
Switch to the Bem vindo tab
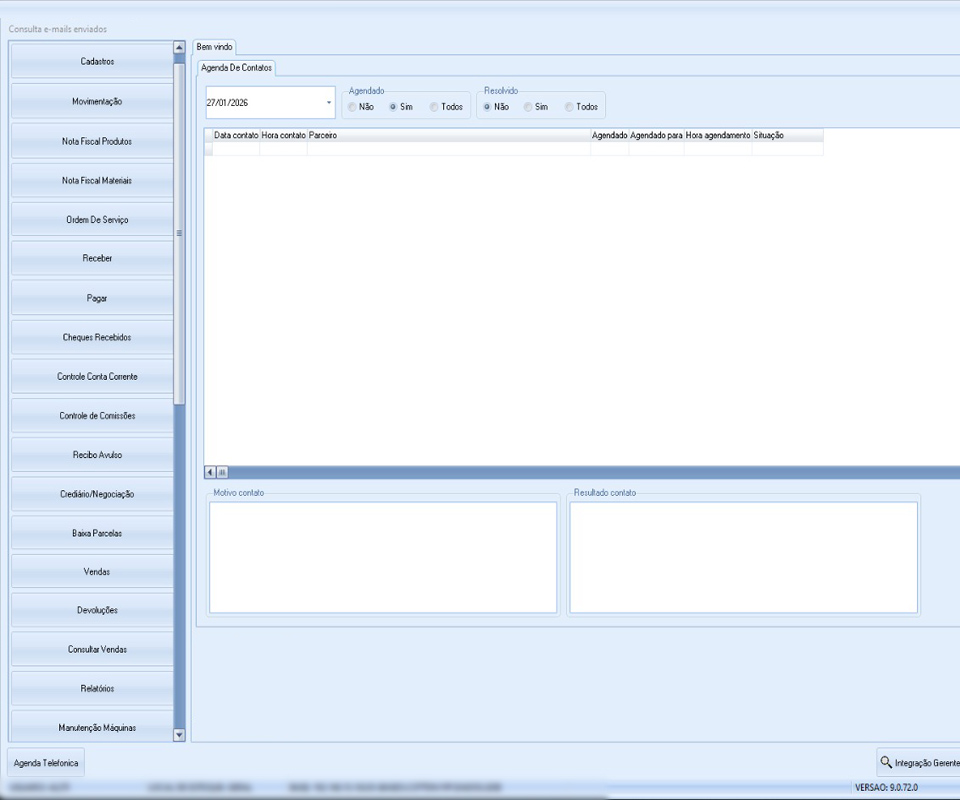tap(214, 47)
